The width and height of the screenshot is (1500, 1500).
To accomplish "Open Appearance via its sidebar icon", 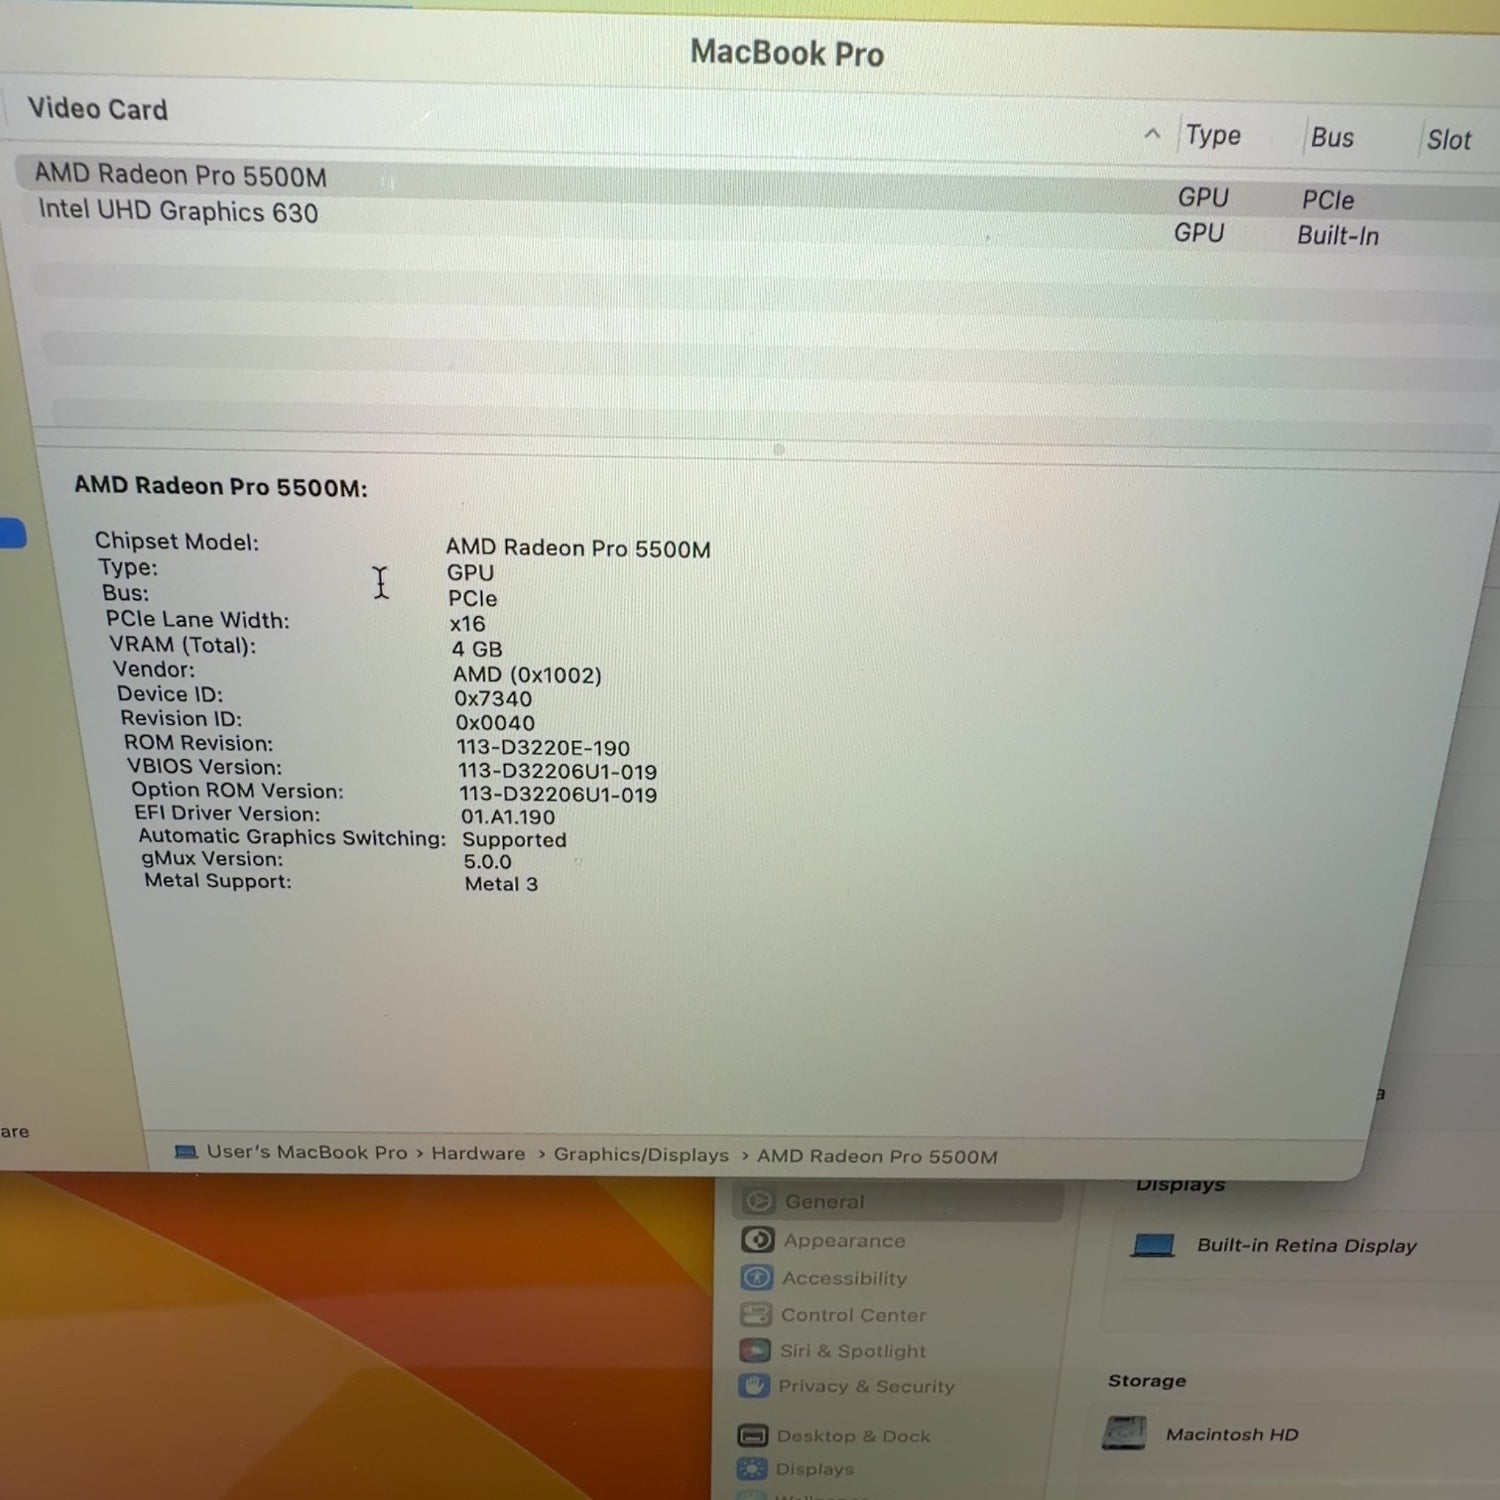I will [x=757, y=1240].
